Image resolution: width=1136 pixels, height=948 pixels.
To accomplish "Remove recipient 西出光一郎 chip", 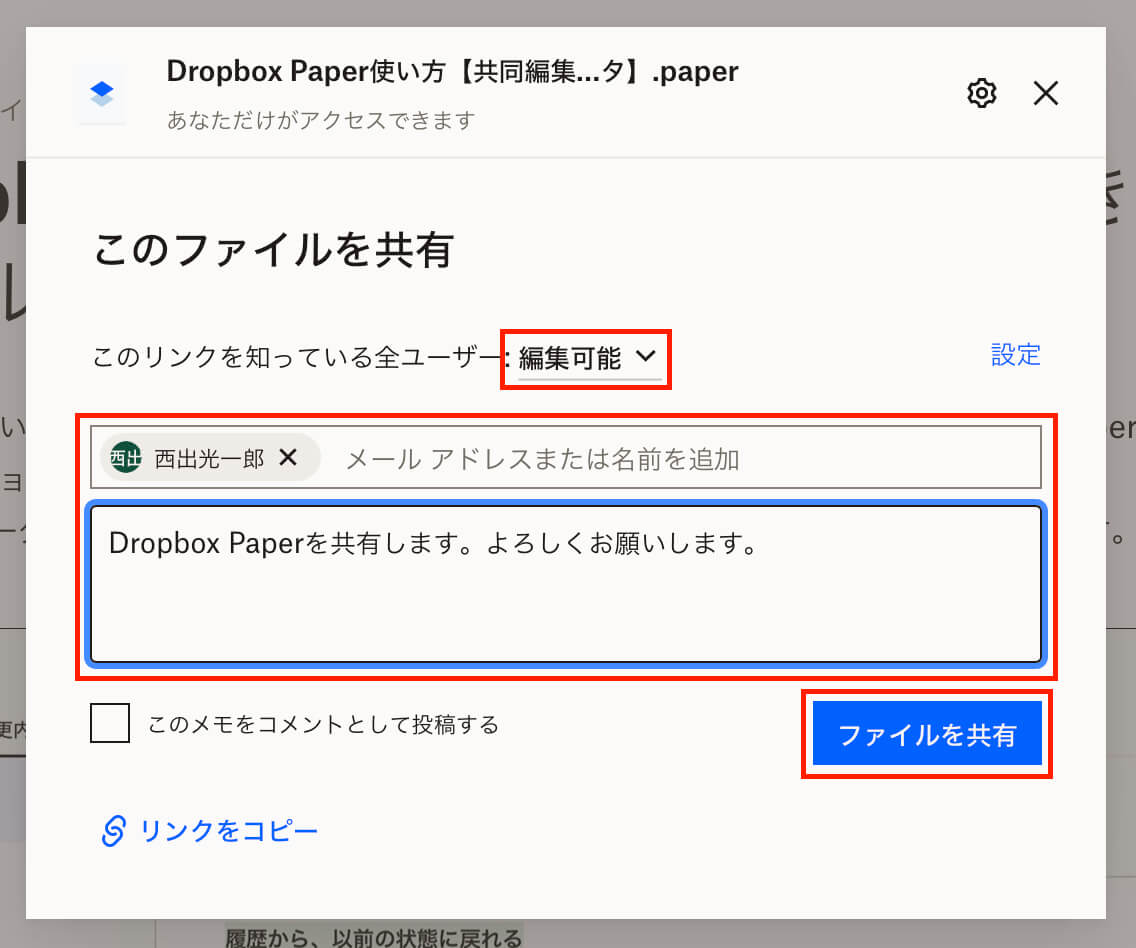I will pyautogui.click(x=288, y=458).
